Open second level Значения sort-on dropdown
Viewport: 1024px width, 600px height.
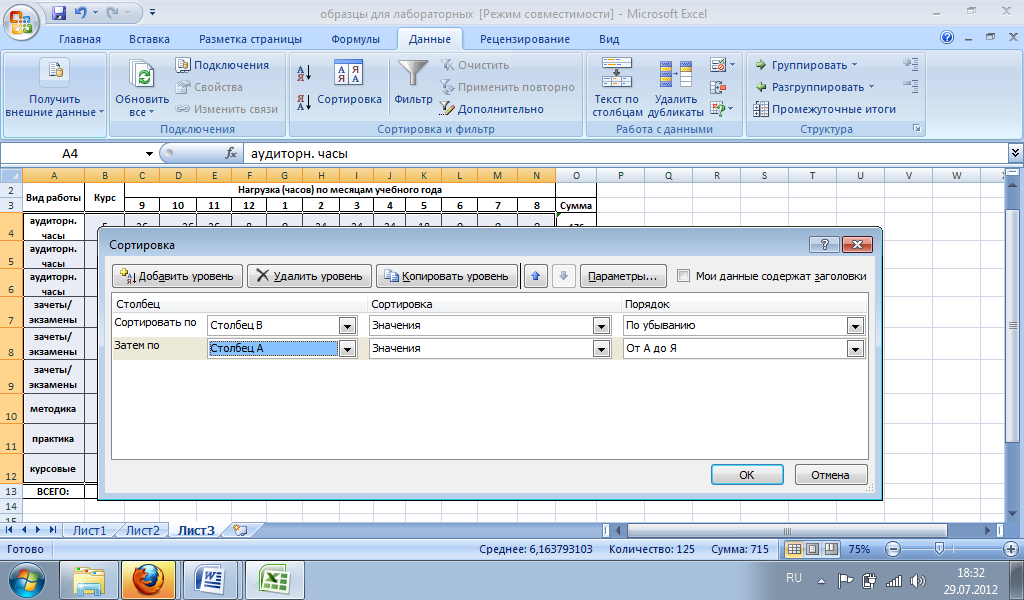click(601, 349)
